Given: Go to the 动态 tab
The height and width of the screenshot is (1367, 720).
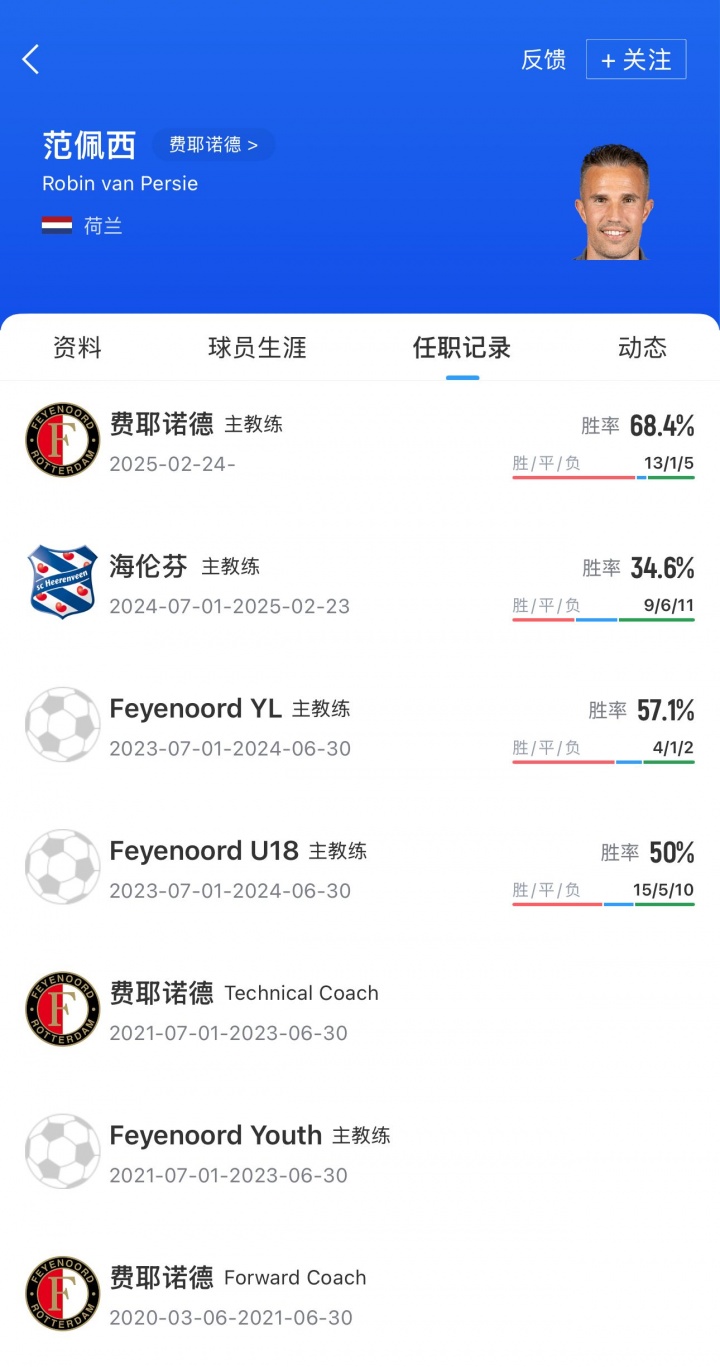Looking at the screenshot, I should pyautogui.click(x=642, y=348).
